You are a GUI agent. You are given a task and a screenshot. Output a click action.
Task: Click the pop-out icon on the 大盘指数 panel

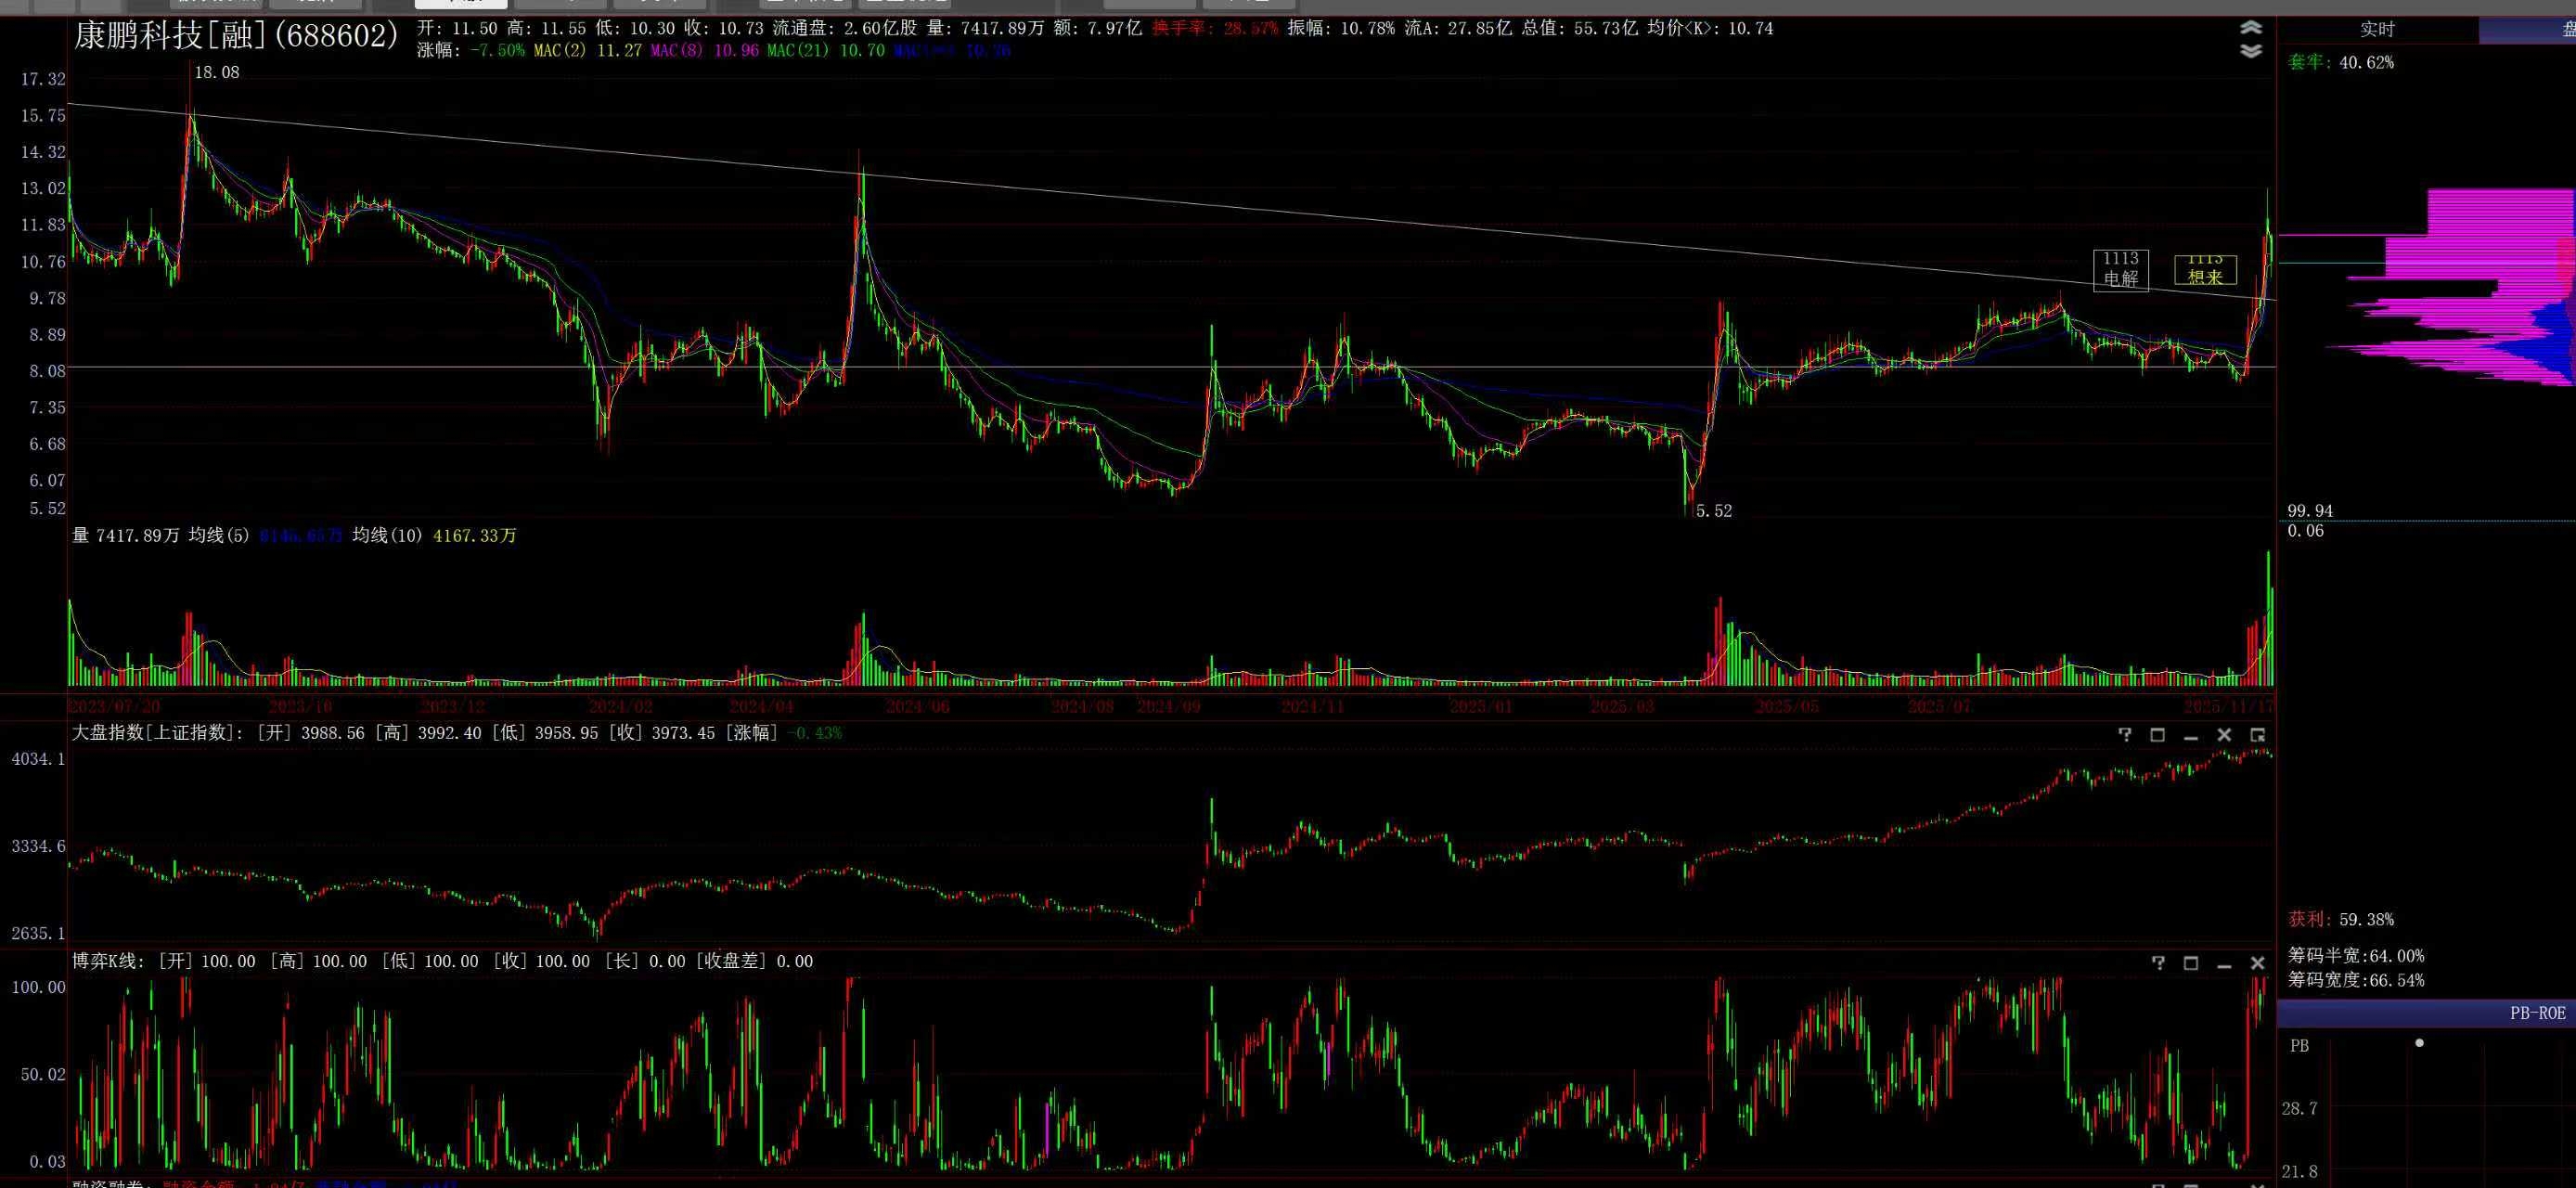tap(2257, 735)
